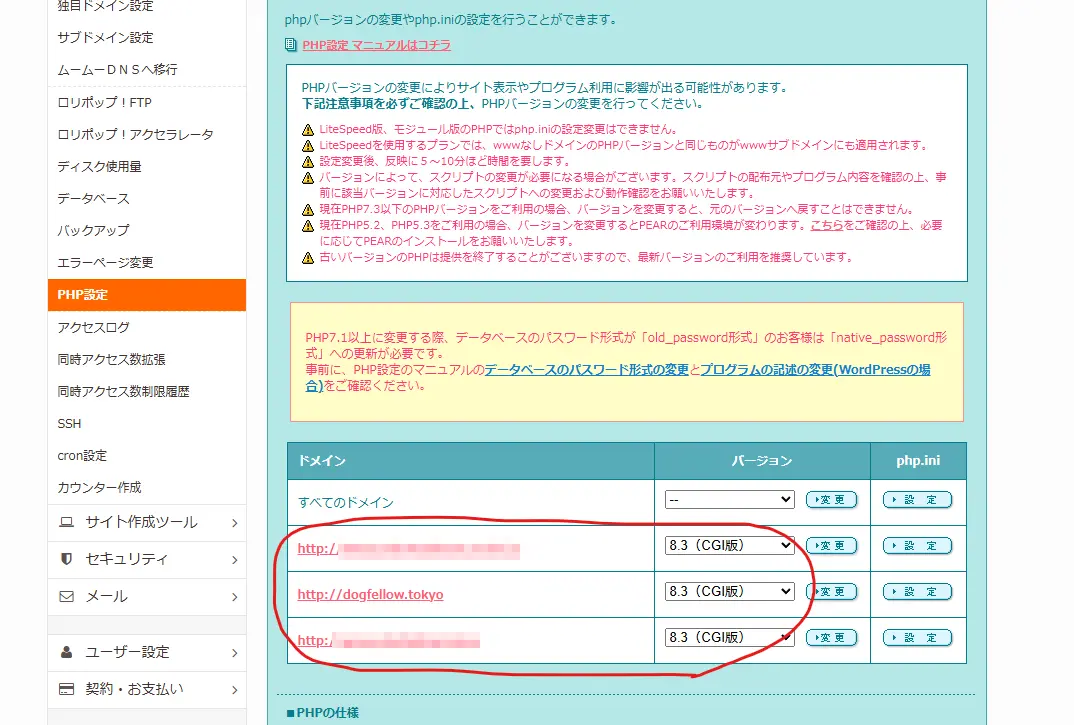
Task: Expand the セキュリティ sidebar section chevron
Action: [x=234, y=559]
